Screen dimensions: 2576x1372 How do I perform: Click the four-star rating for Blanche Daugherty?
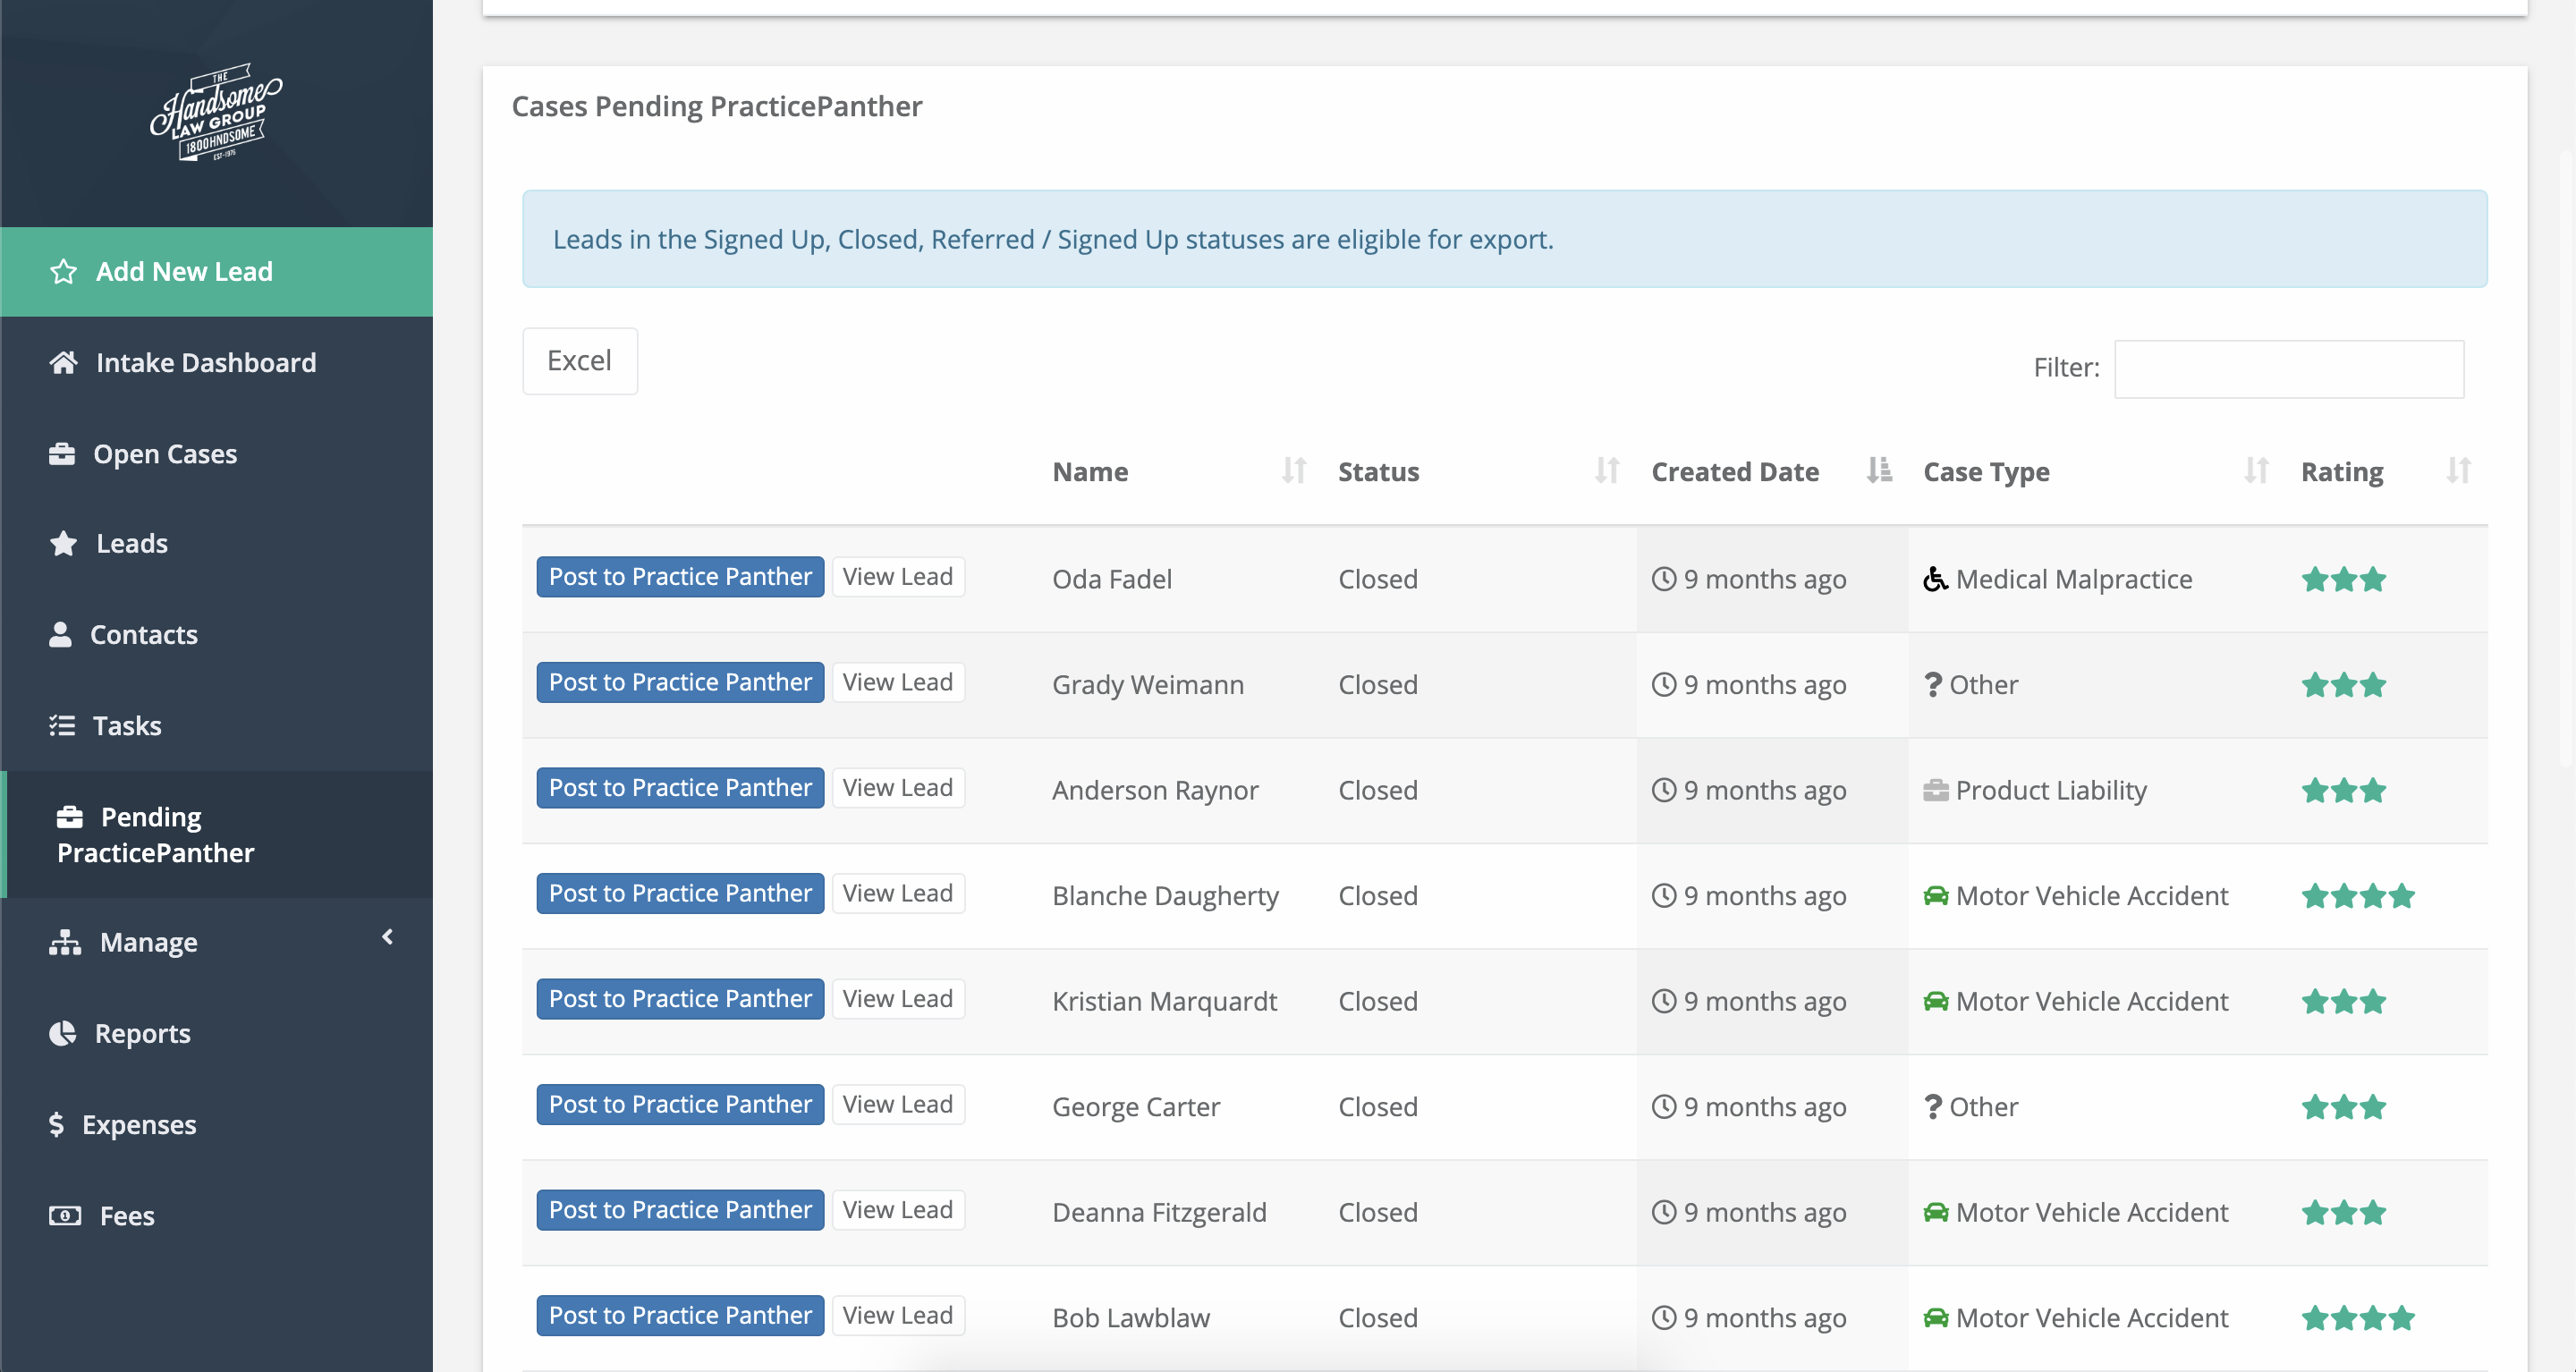(2357, 895)
